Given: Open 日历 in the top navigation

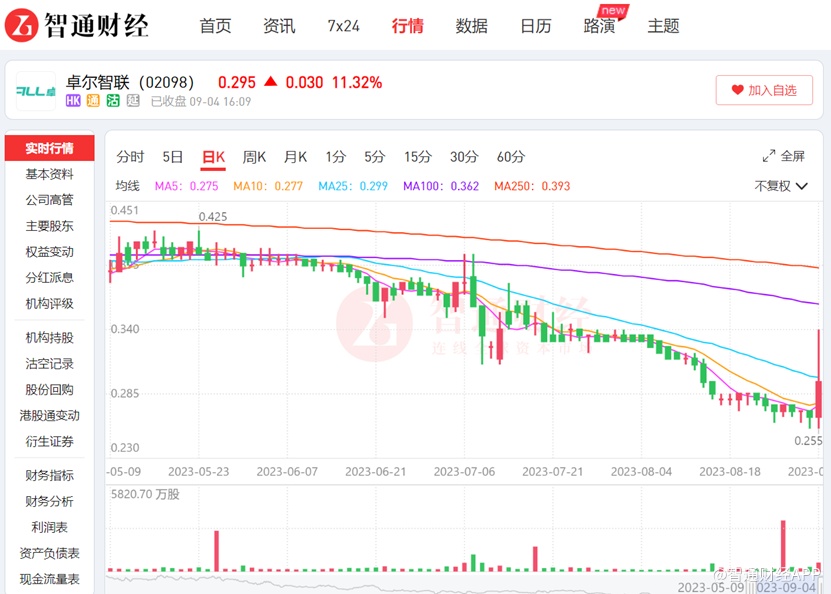Looking at the screenshot, I should pos(536,25).
